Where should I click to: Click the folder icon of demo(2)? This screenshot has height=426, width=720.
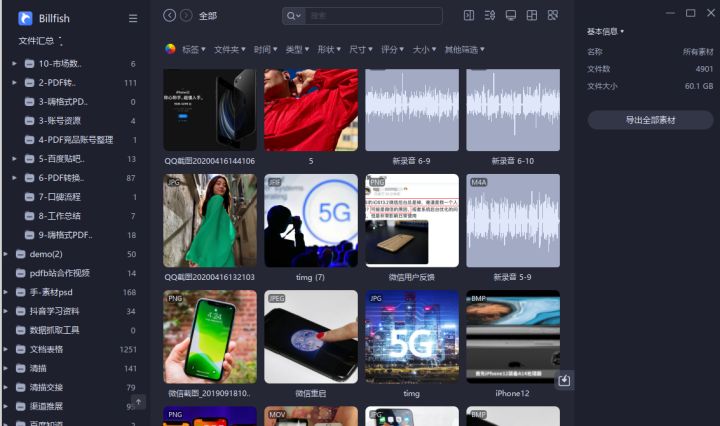(21, 254)
